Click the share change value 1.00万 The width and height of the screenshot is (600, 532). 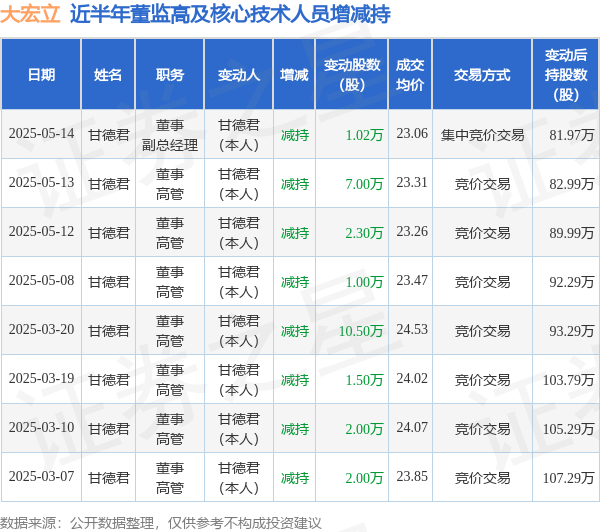coord(364,282)
